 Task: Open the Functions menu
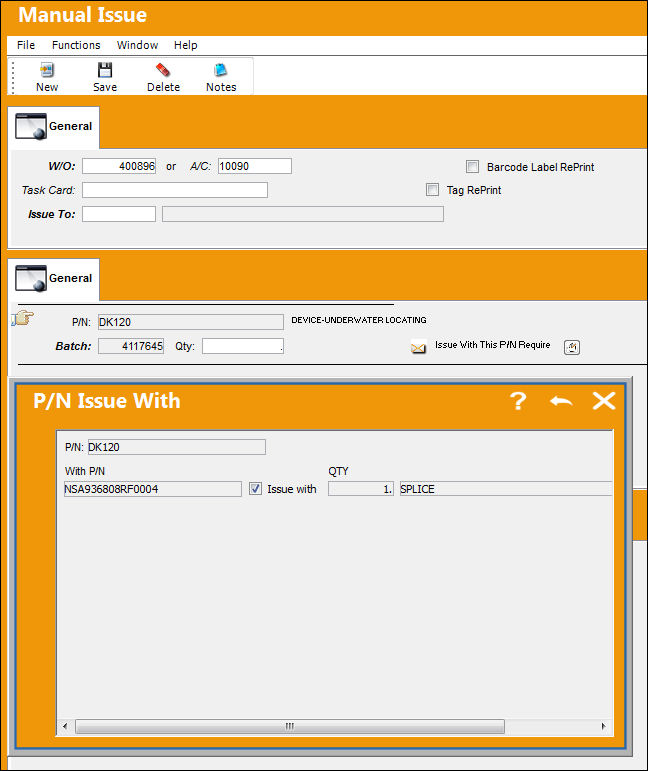tap(76, 45)
